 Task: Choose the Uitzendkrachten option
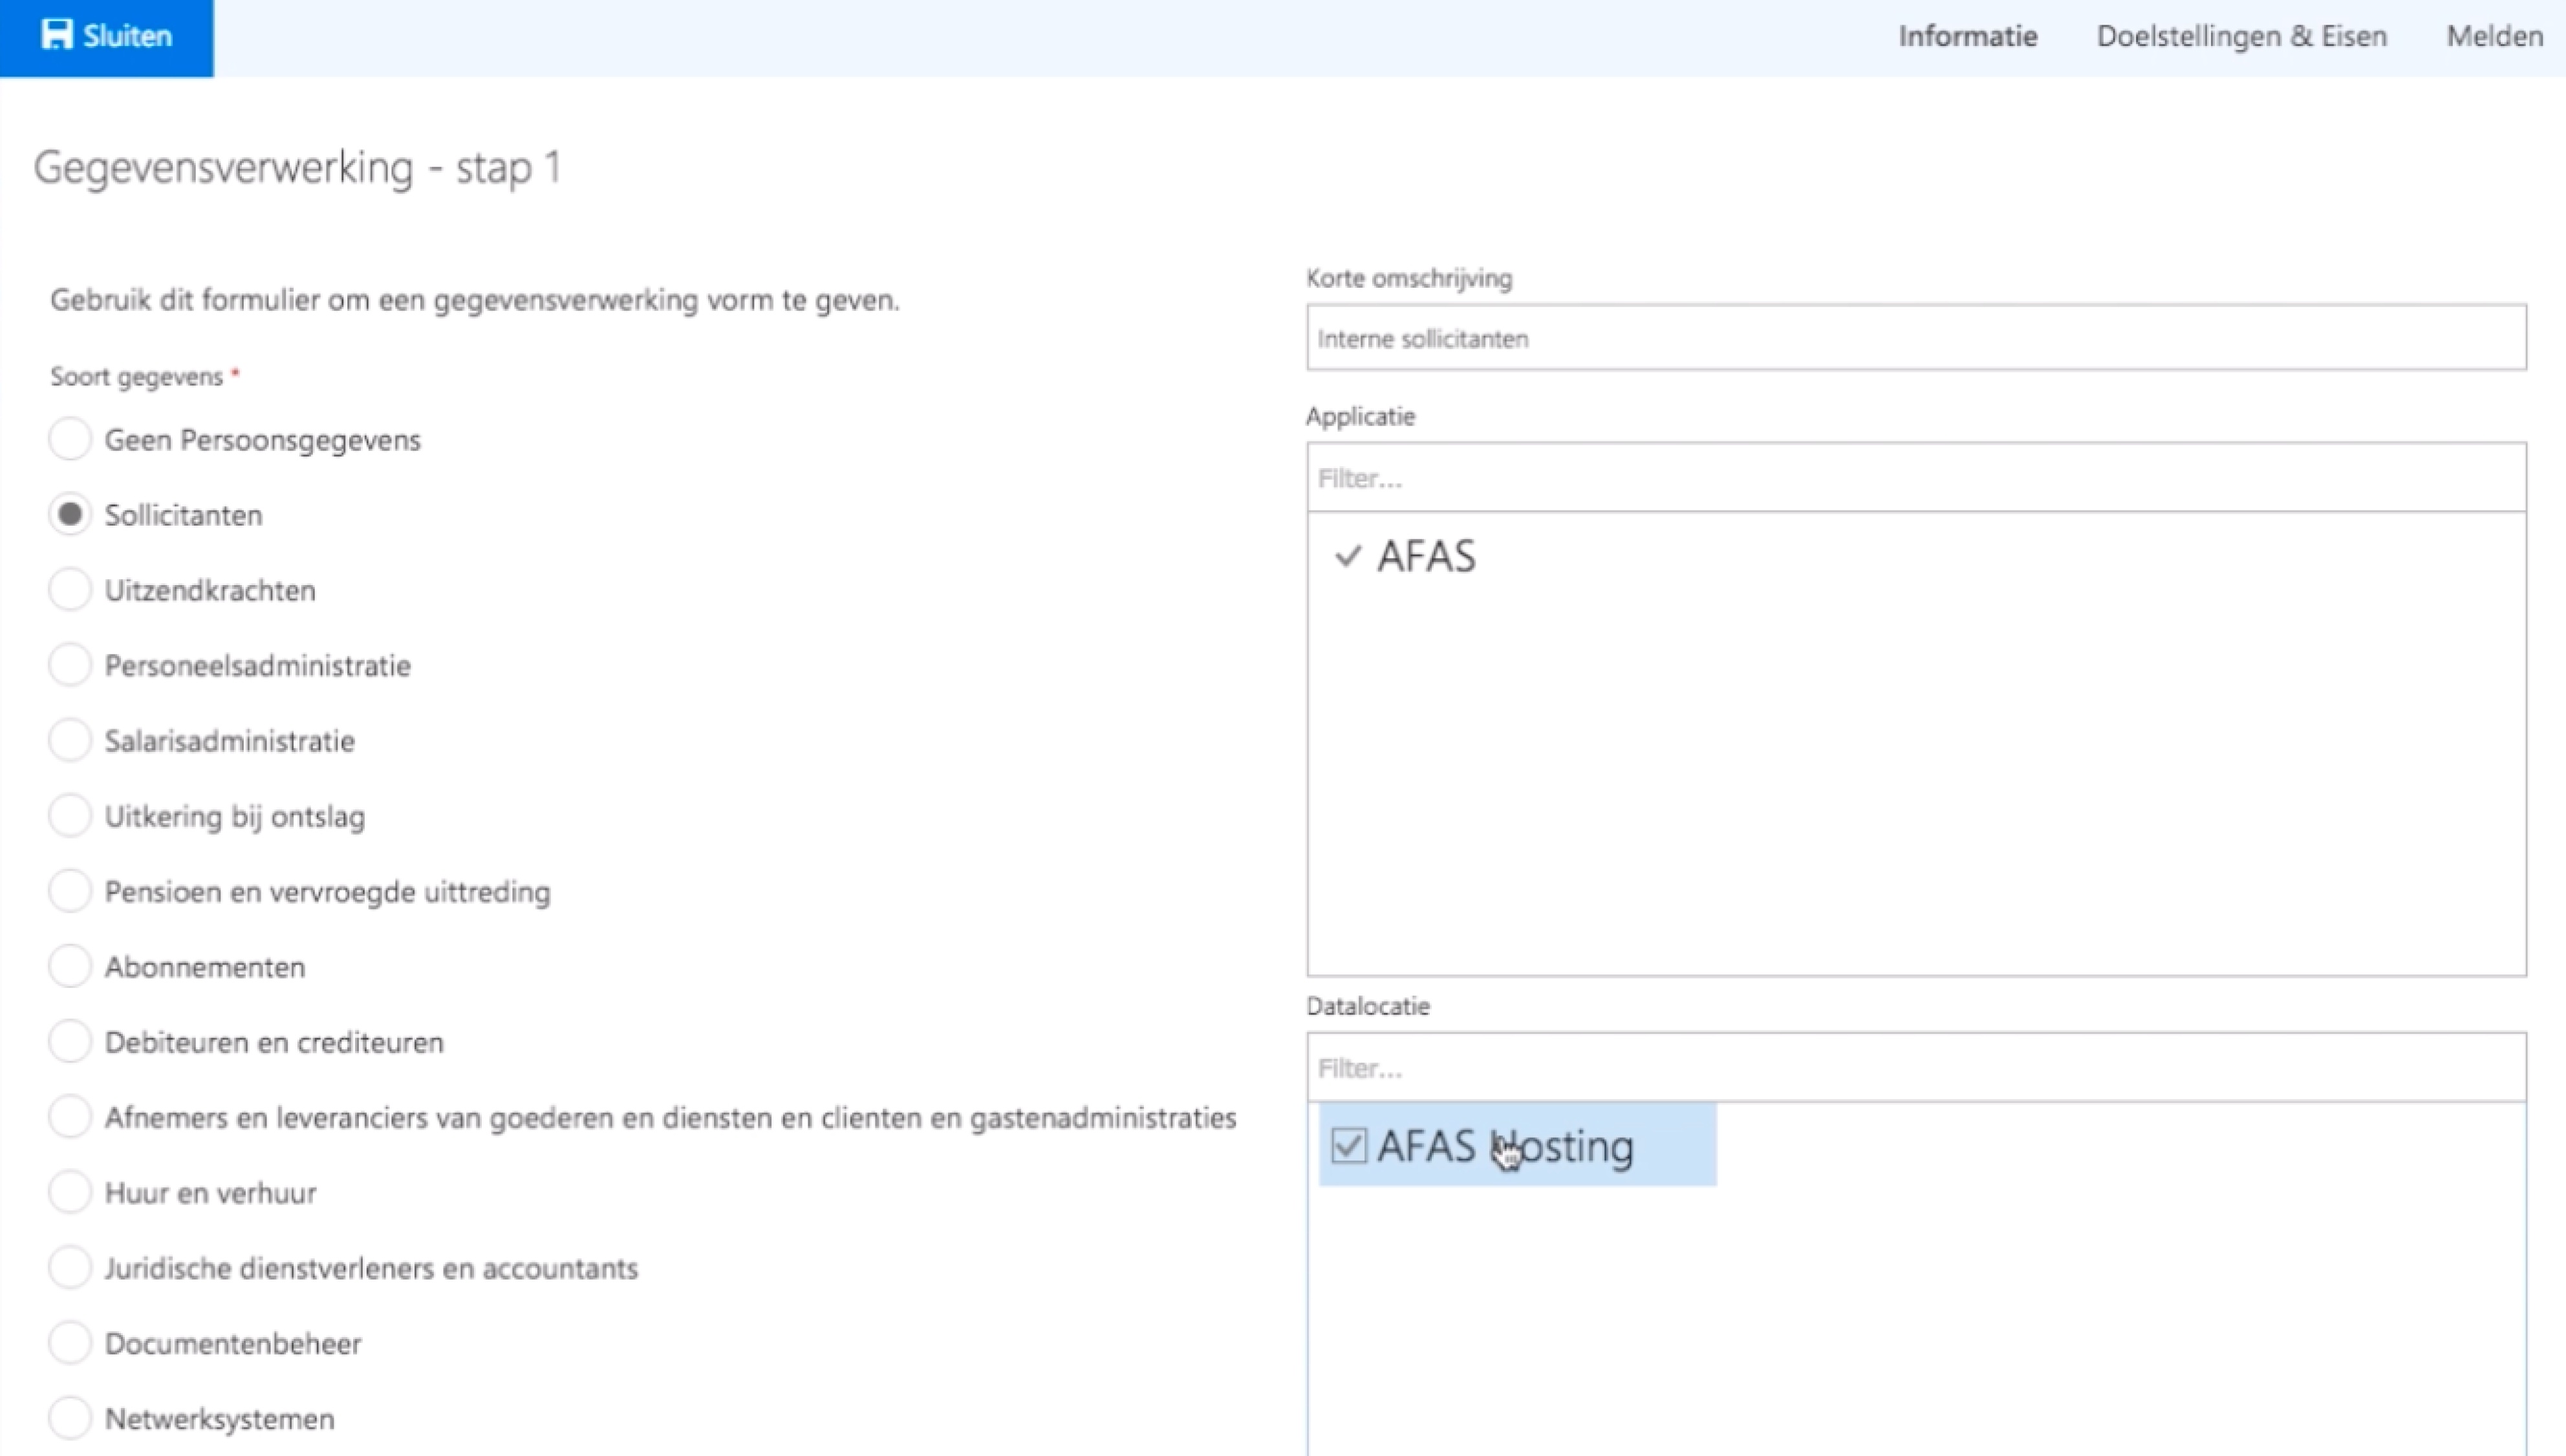click(x=70, y=590)
